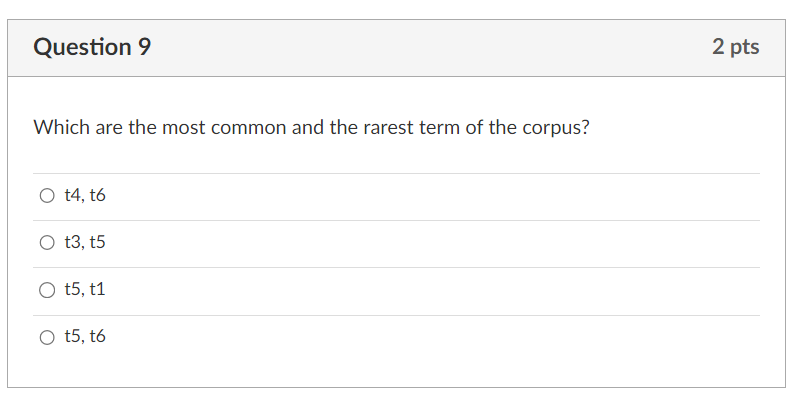Click the "t3, t5" answer label text
Viewport: 800px width, 405px height.
[84, 243]
